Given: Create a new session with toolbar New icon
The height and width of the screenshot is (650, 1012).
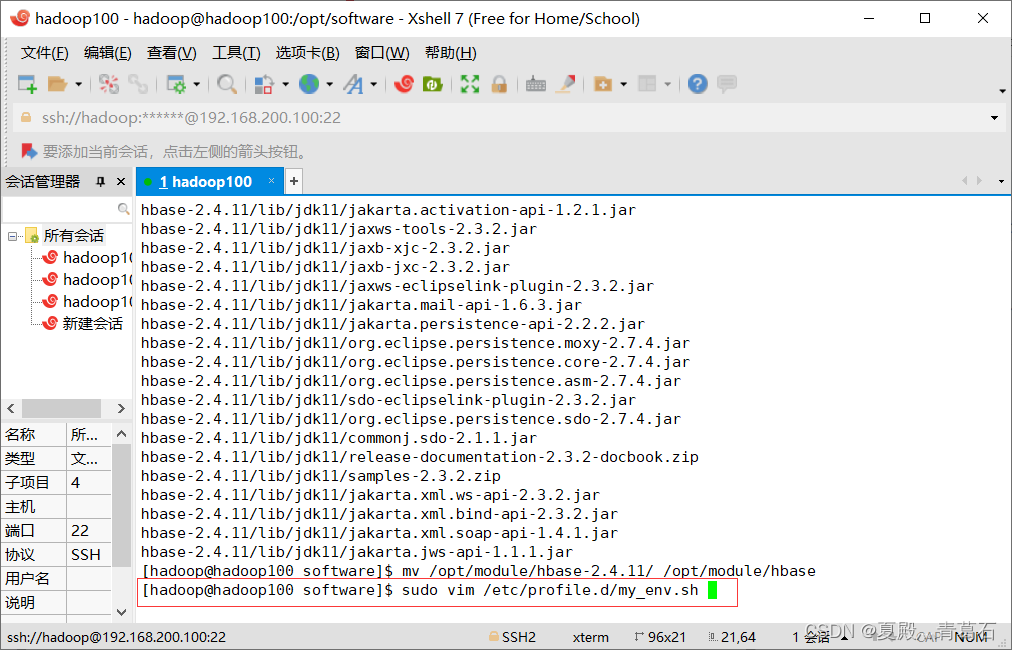Looking at the screenshot, I should click(27, 84).
